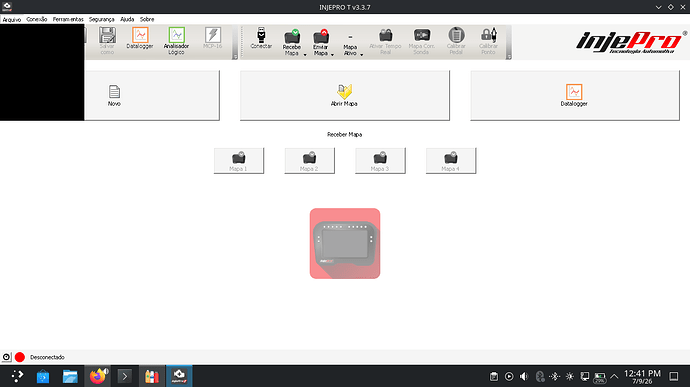Click the Recebe Mapa toolbar icon
The height and width of the screenshot is (387, 690).
[292, 37]
